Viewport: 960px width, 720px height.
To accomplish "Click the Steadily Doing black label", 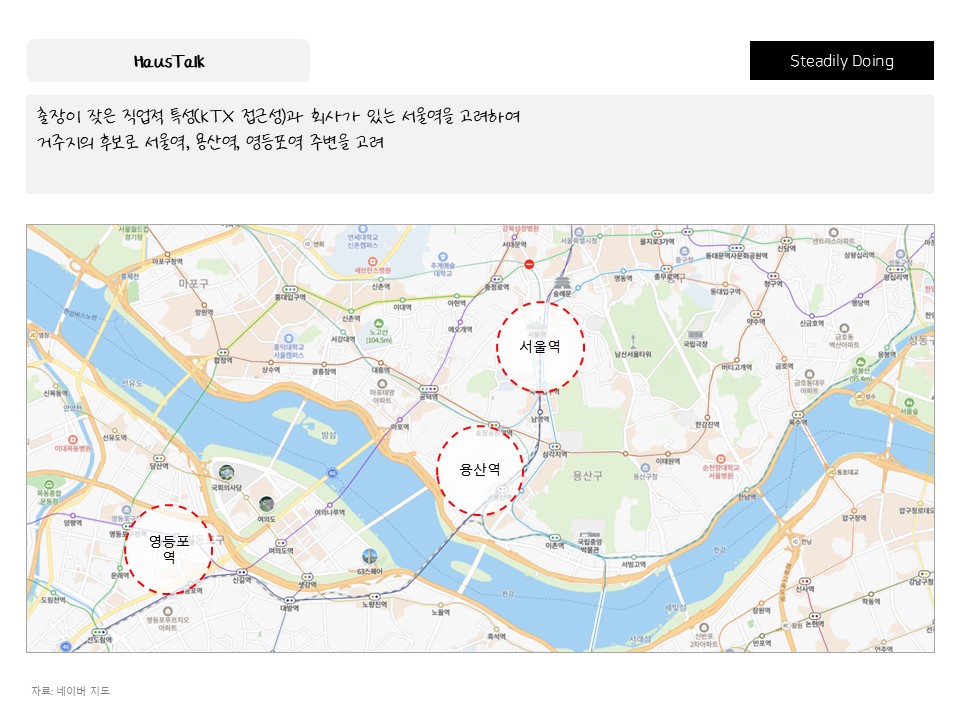I will 841,61.
